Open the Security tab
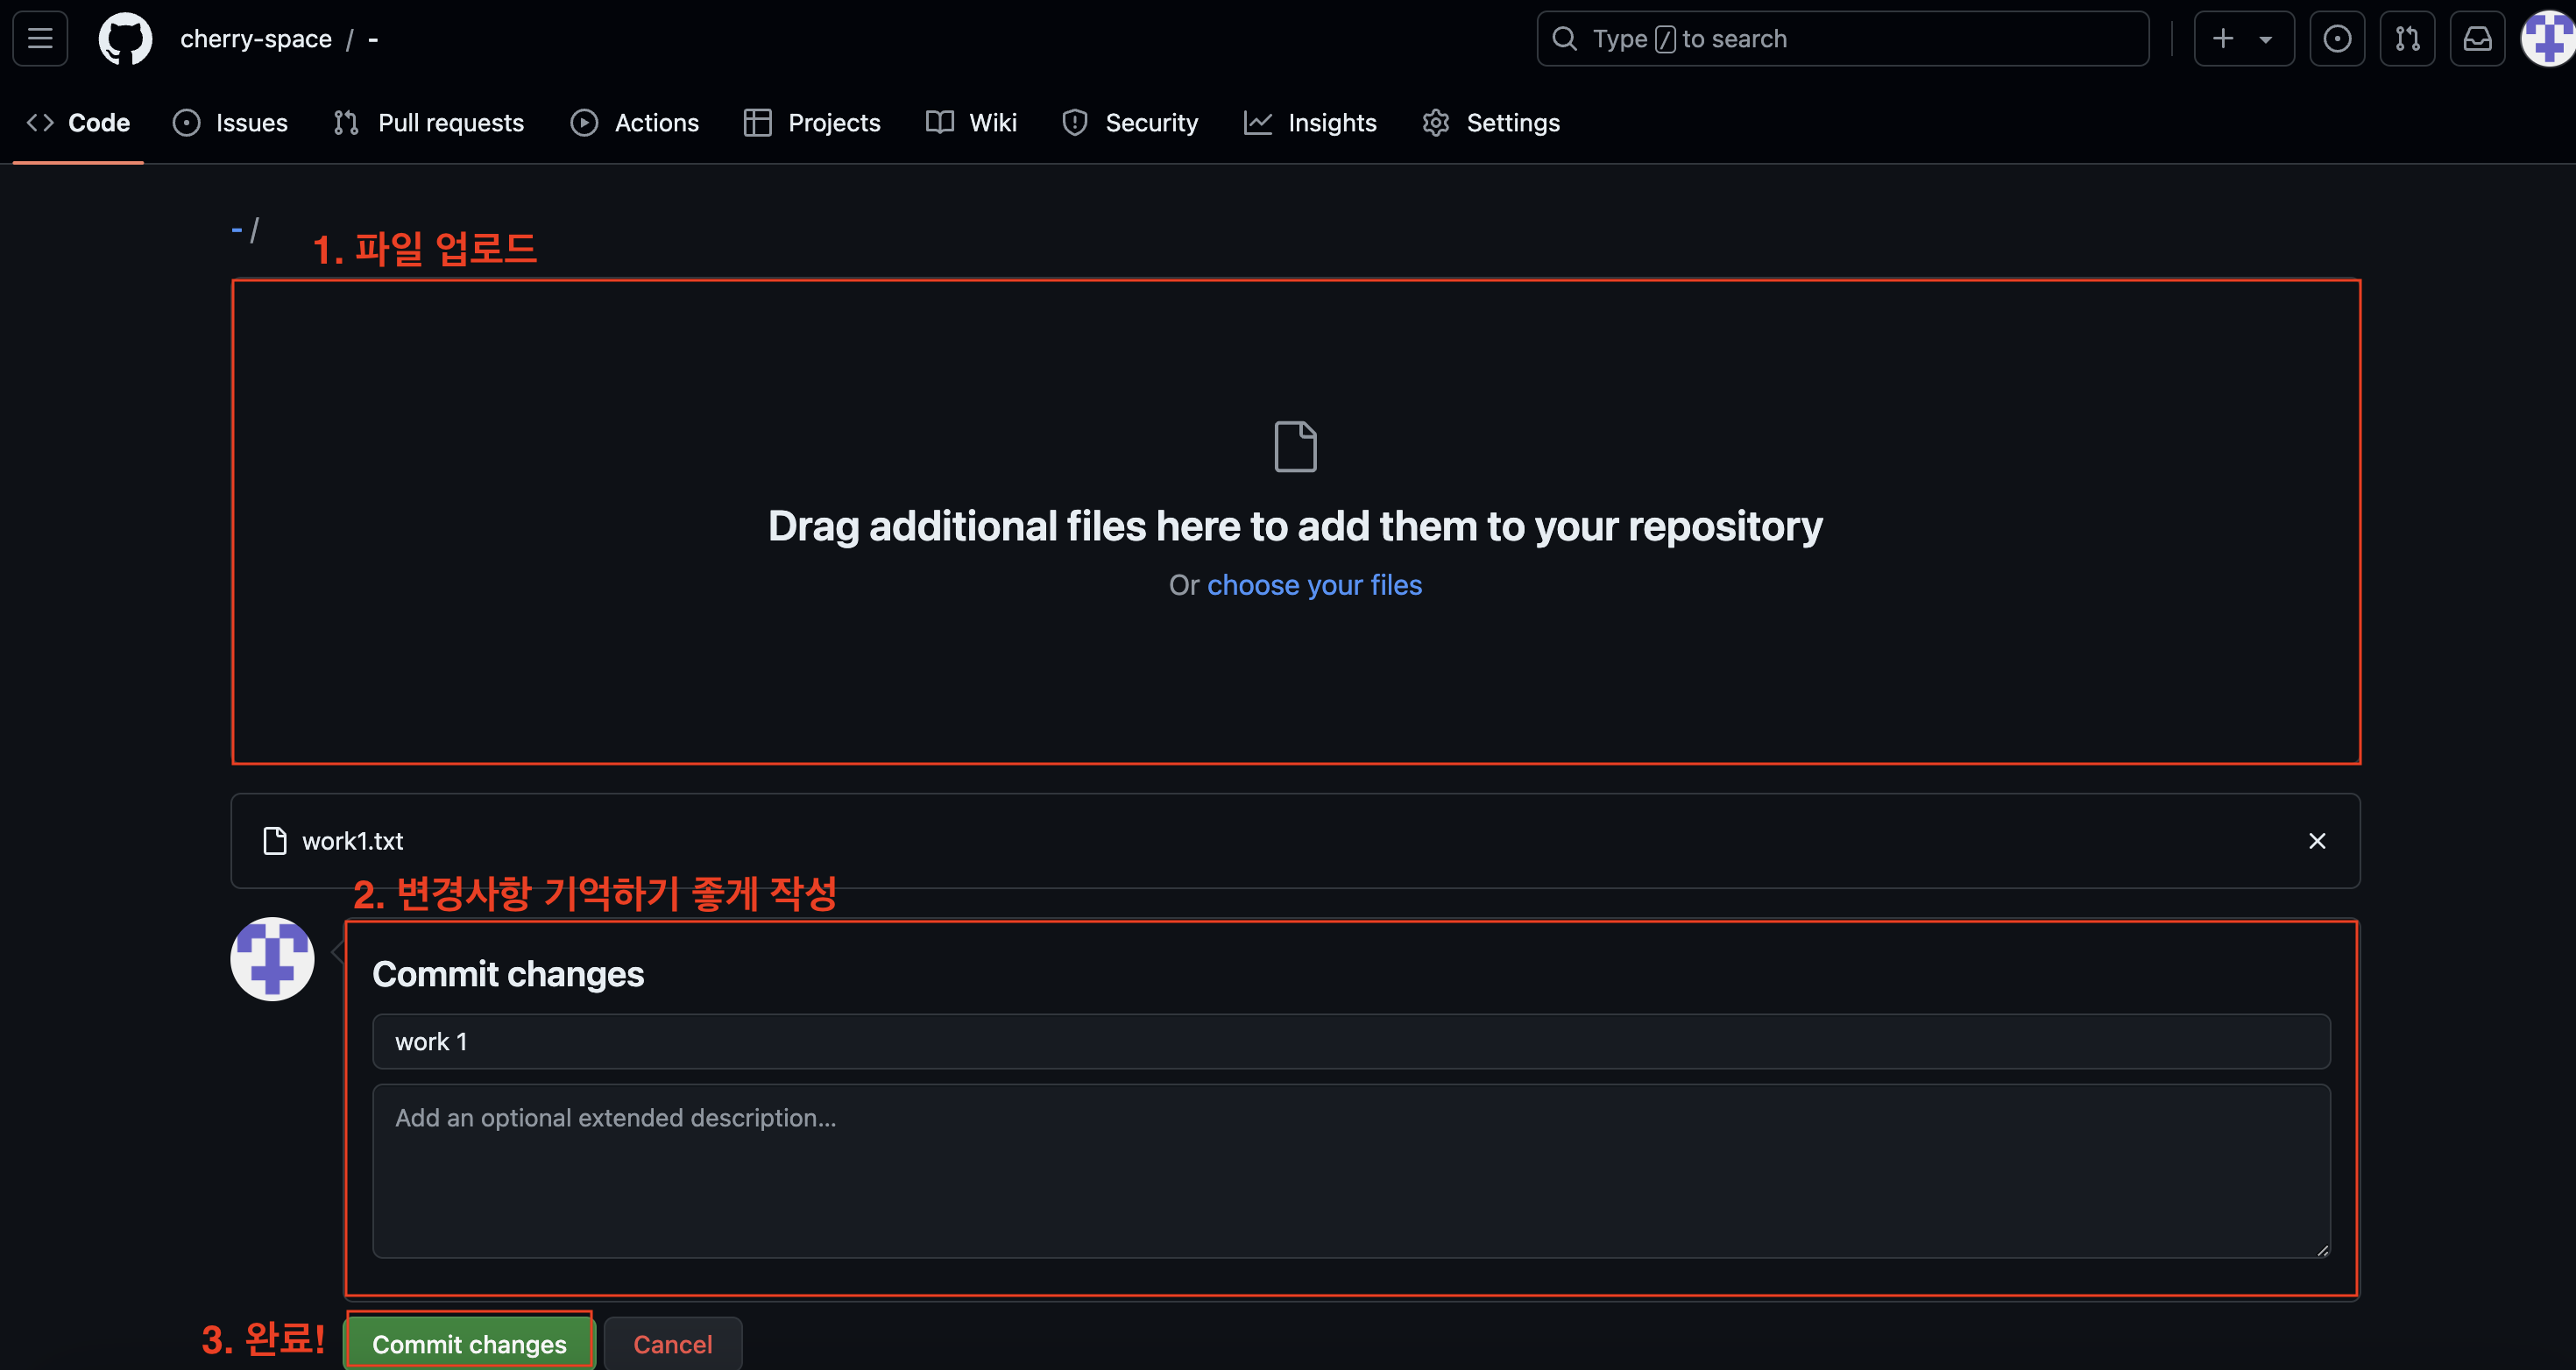Viewport: 2576px width, 1370px height. pos(1130,123)
